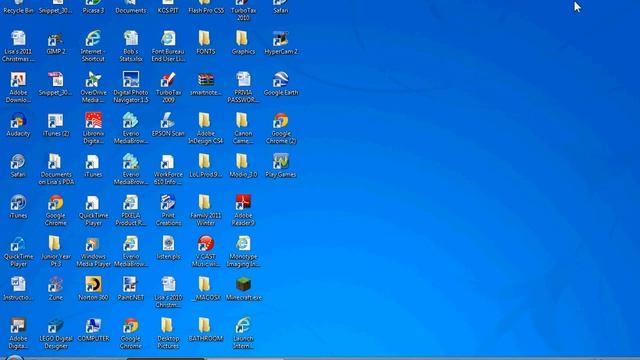This screenshot has width=640, height=360.
Task: Select the KCS PIT label
Action: pyautogui.click(x=168, y=11)
